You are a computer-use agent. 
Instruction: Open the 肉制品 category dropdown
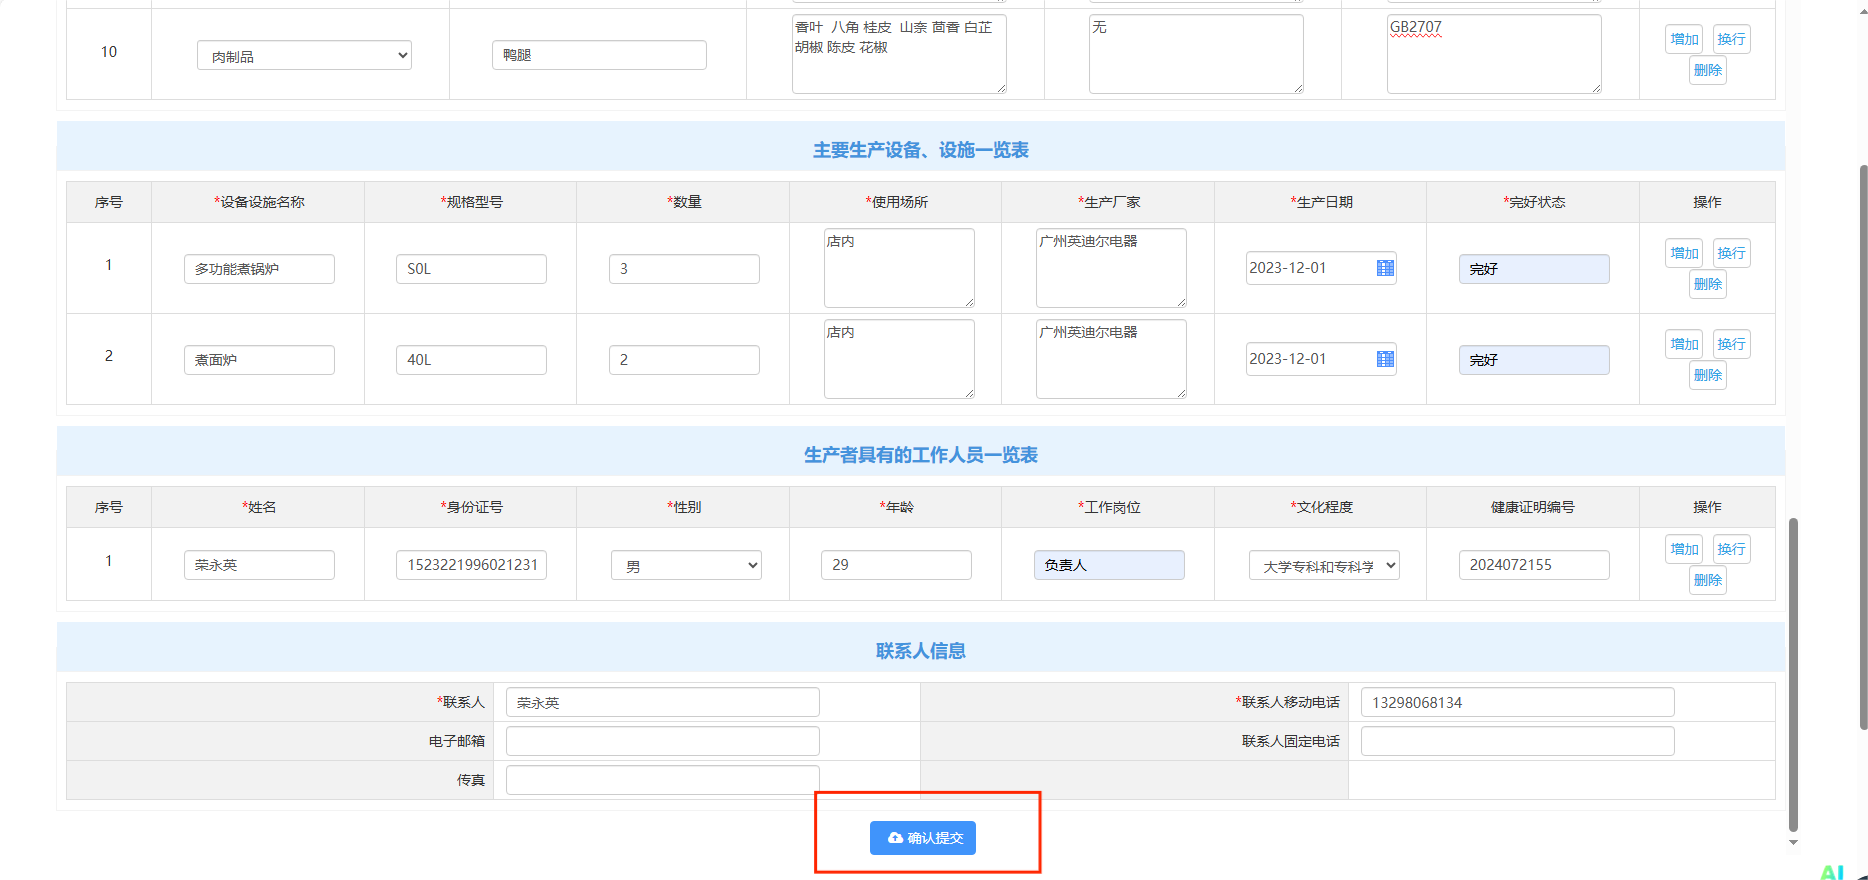coord(304,56)
